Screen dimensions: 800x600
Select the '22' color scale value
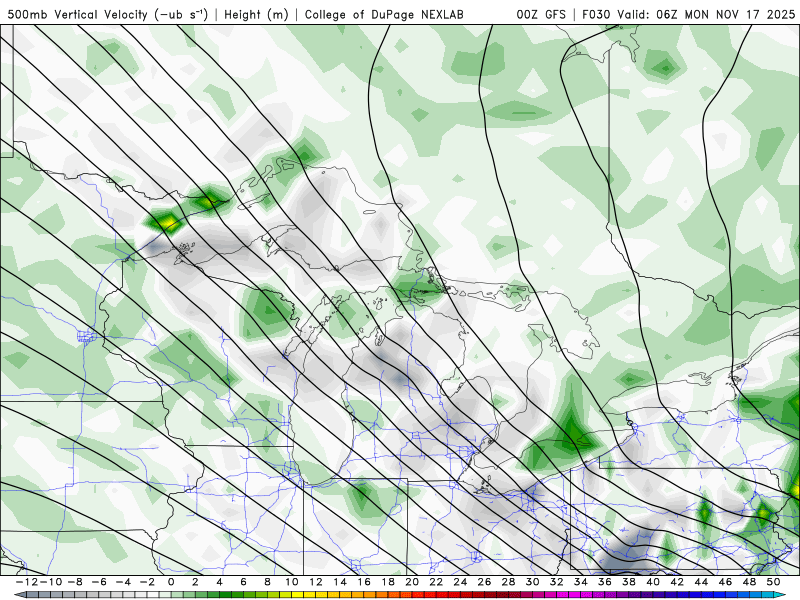click(x=436, y=582)
